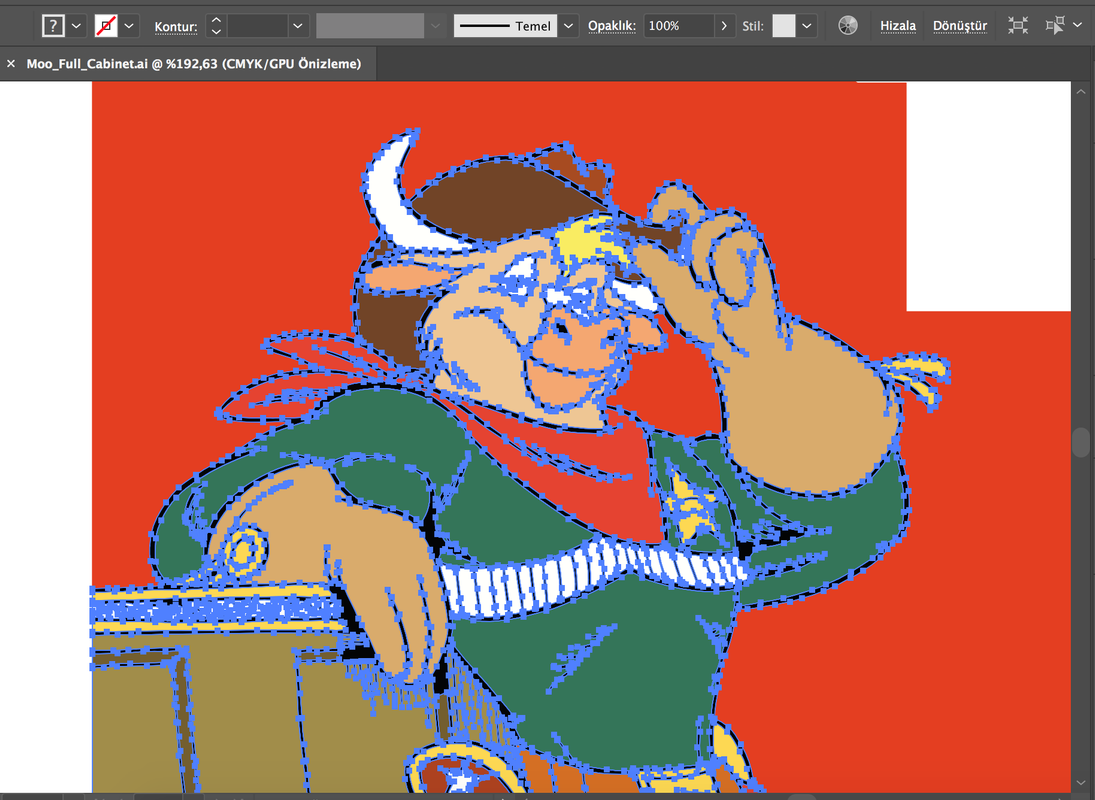Click the select similar objects icon
Viewport: 1095px width, 800px height.
(x=1054, y=26)
